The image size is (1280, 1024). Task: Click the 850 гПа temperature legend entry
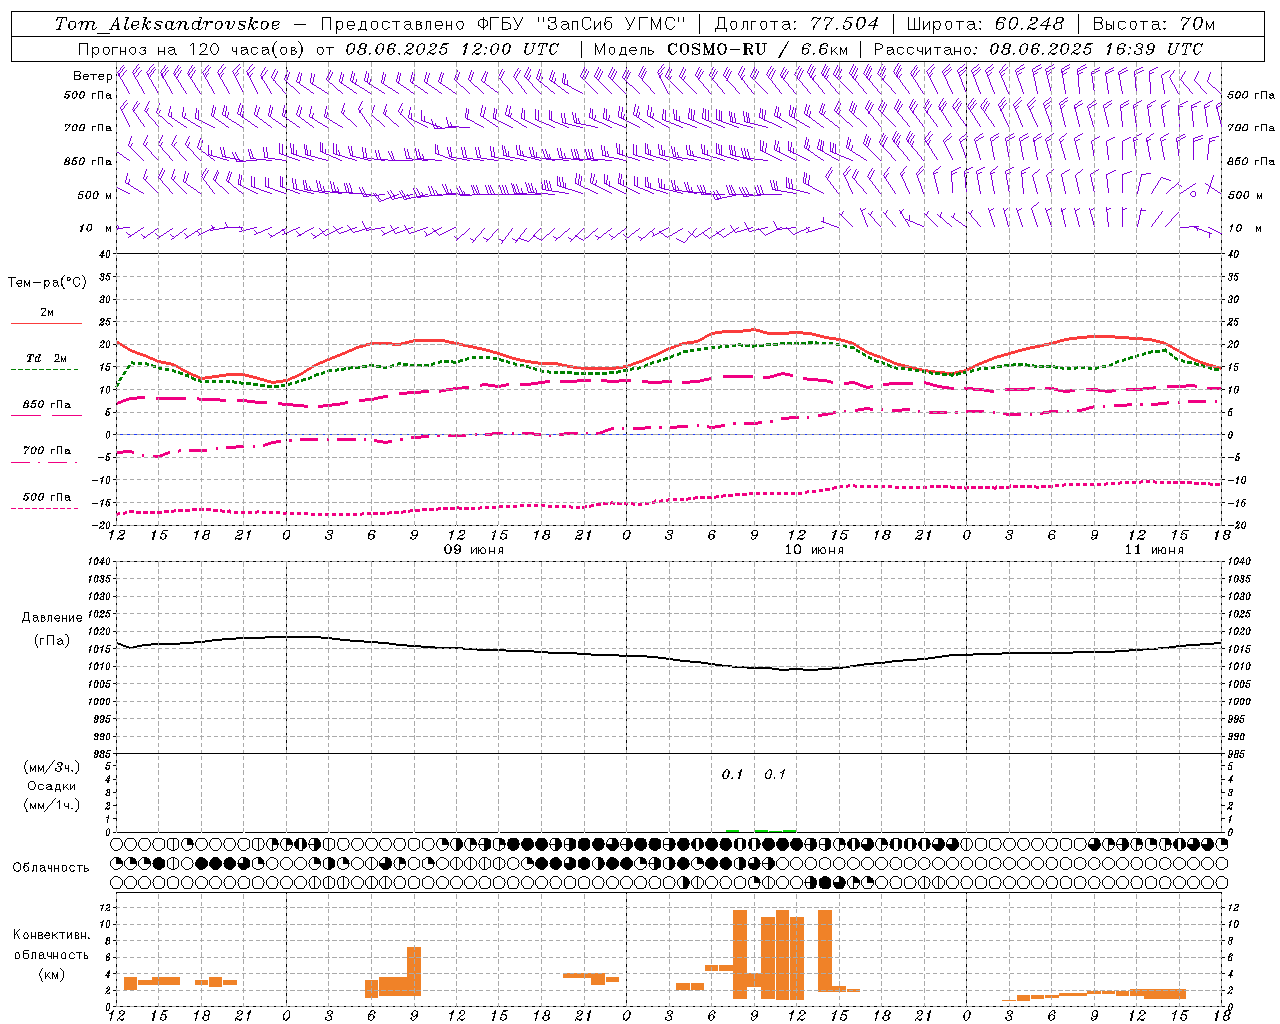(x=46, y=405)
